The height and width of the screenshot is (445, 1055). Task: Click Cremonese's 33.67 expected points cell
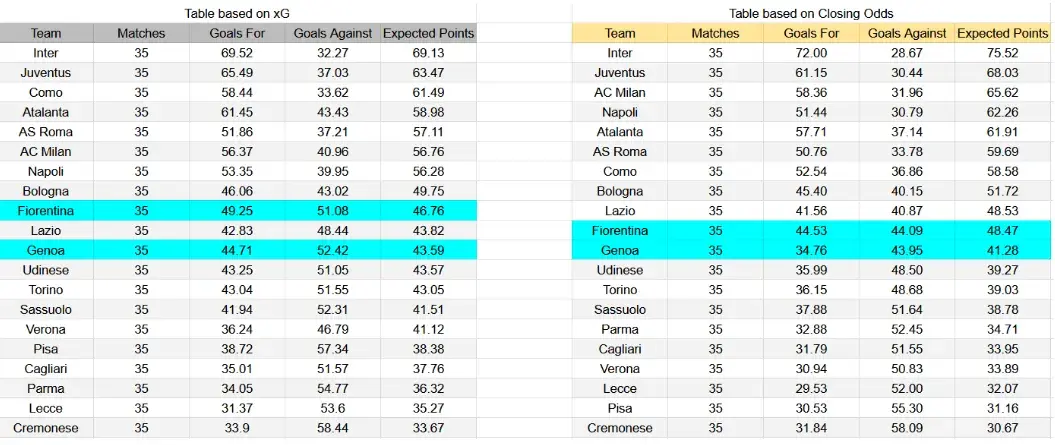429,428
